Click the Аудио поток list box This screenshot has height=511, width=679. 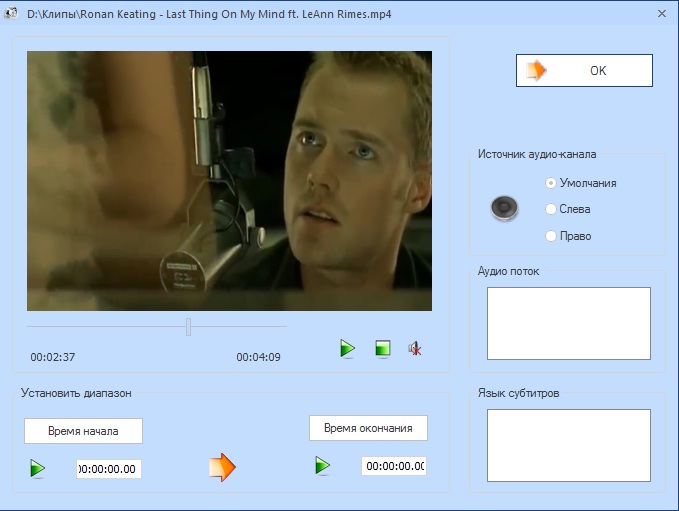pos(568,323)
